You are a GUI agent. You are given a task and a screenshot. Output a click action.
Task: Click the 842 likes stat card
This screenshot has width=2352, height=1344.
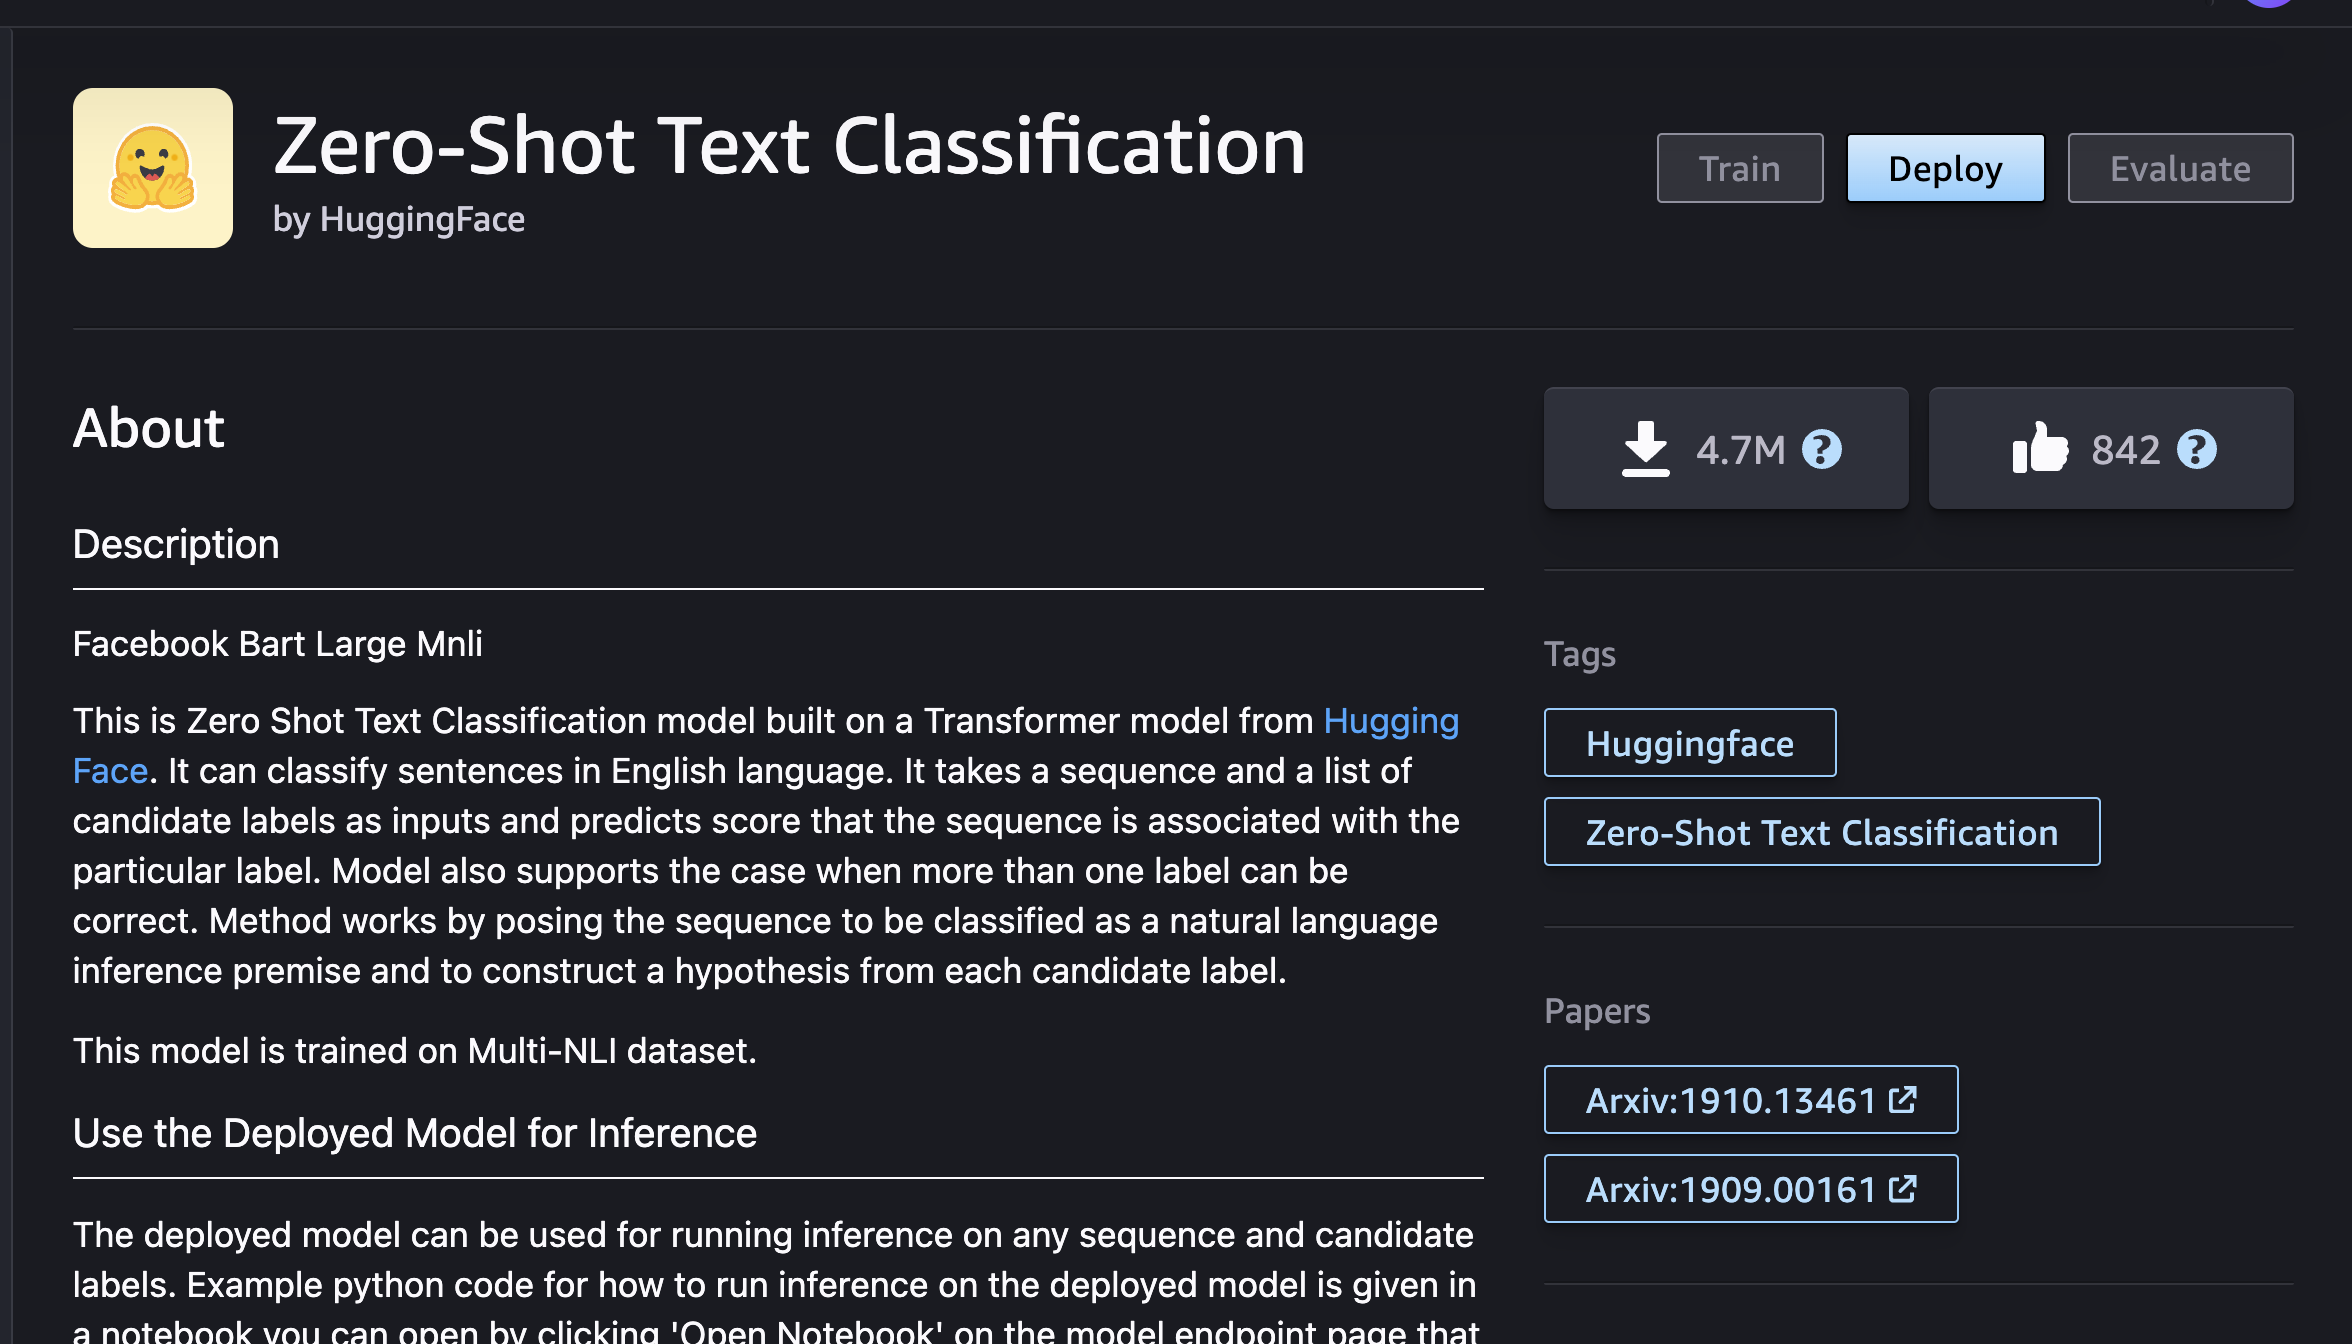pos(2110,447)
